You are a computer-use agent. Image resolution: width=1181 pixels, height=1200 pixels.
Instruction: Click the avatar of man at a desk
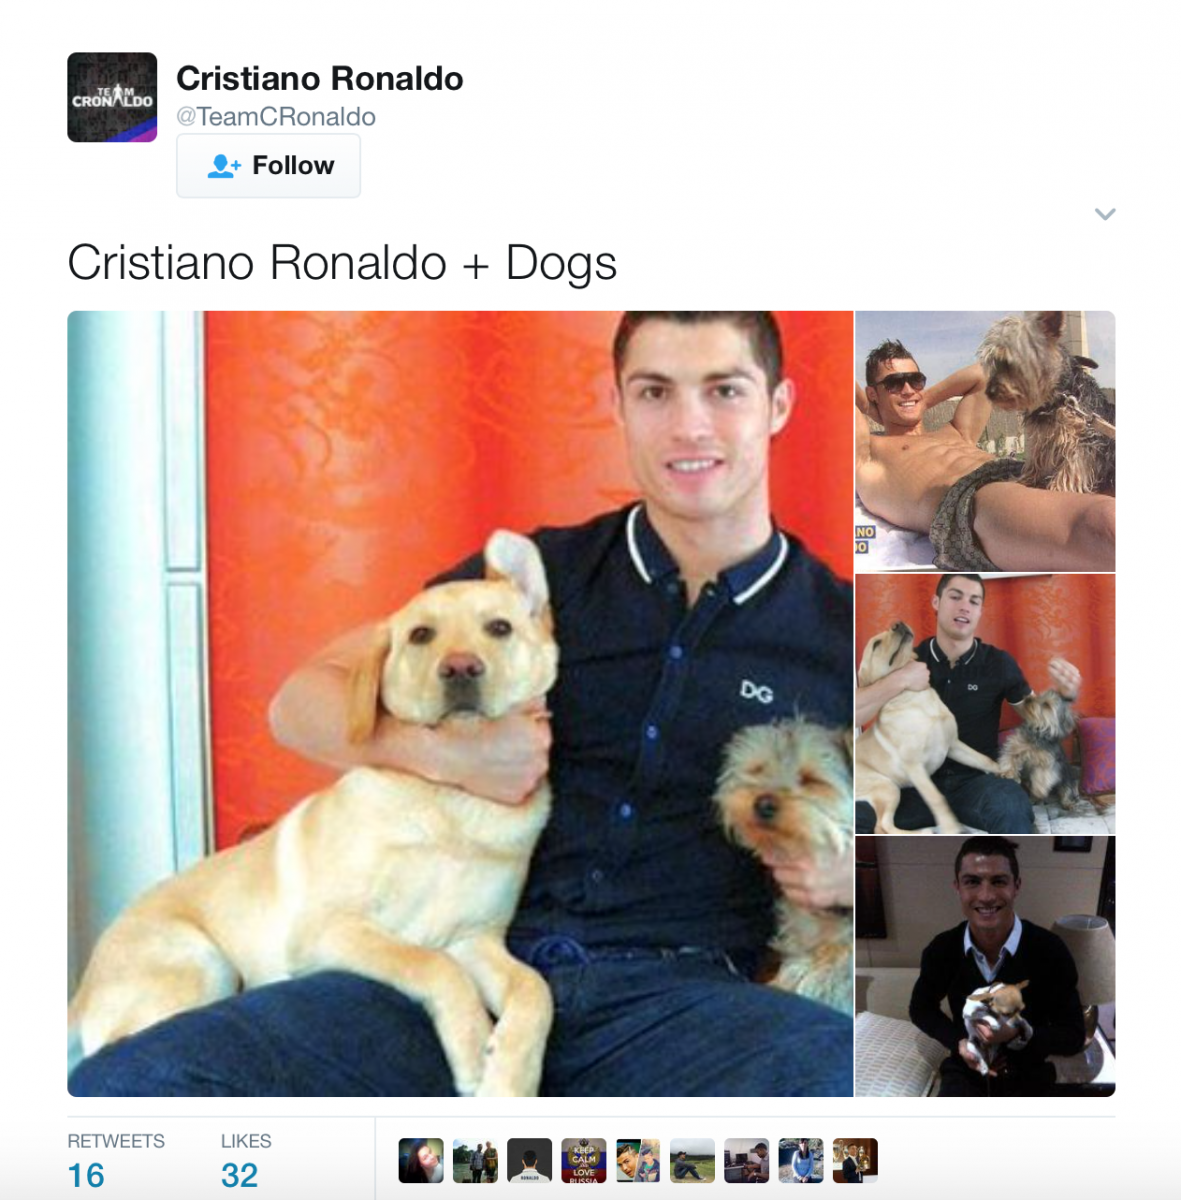pyautogui.click(x=747, y=1161)
